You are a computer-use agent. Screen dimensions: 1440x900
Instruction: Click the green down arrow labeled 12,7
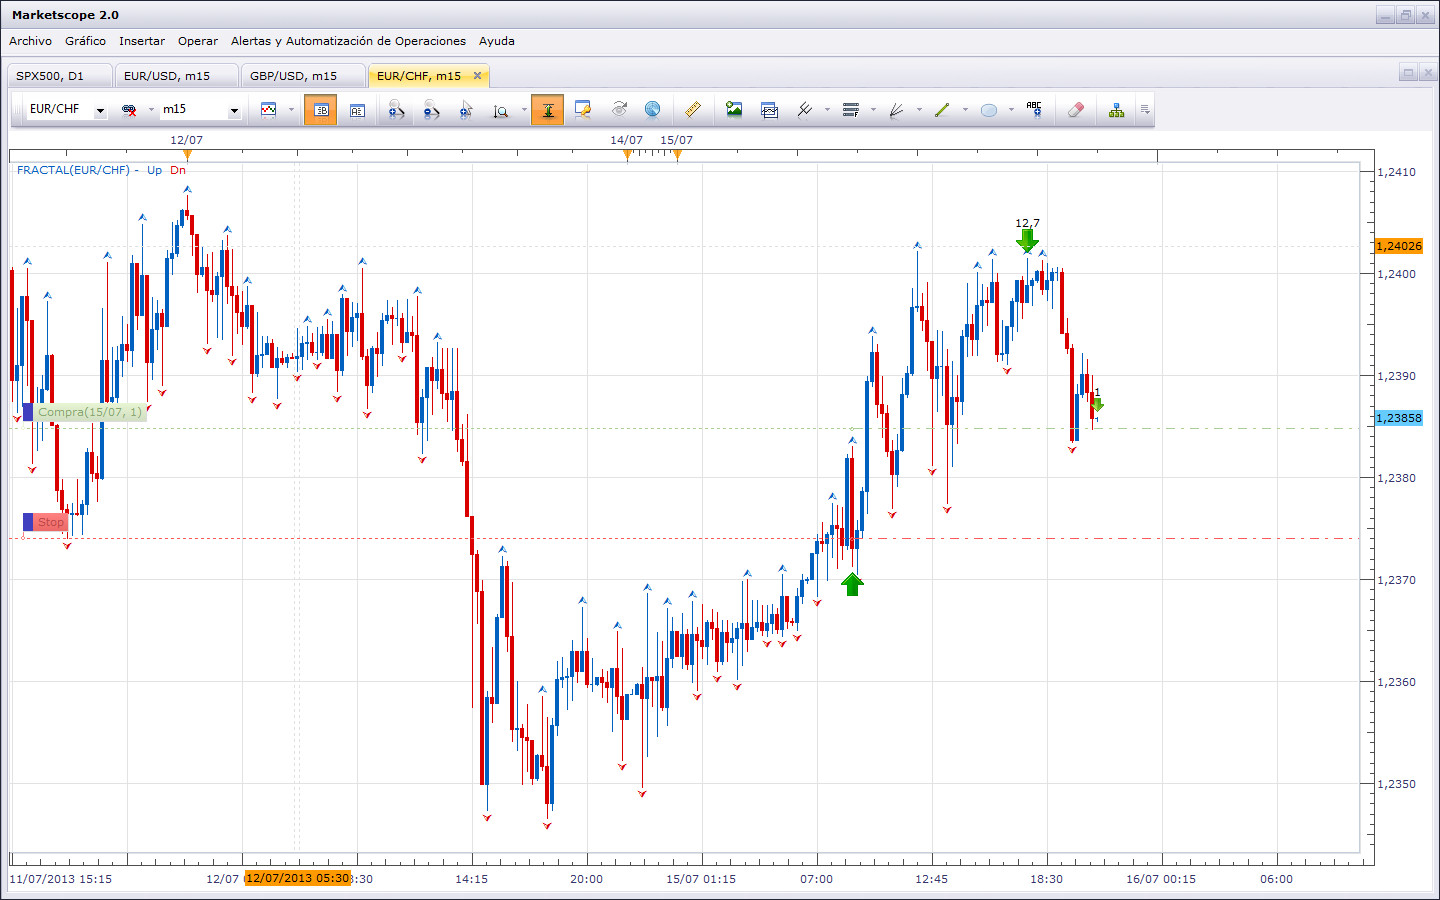(1027, 239)
